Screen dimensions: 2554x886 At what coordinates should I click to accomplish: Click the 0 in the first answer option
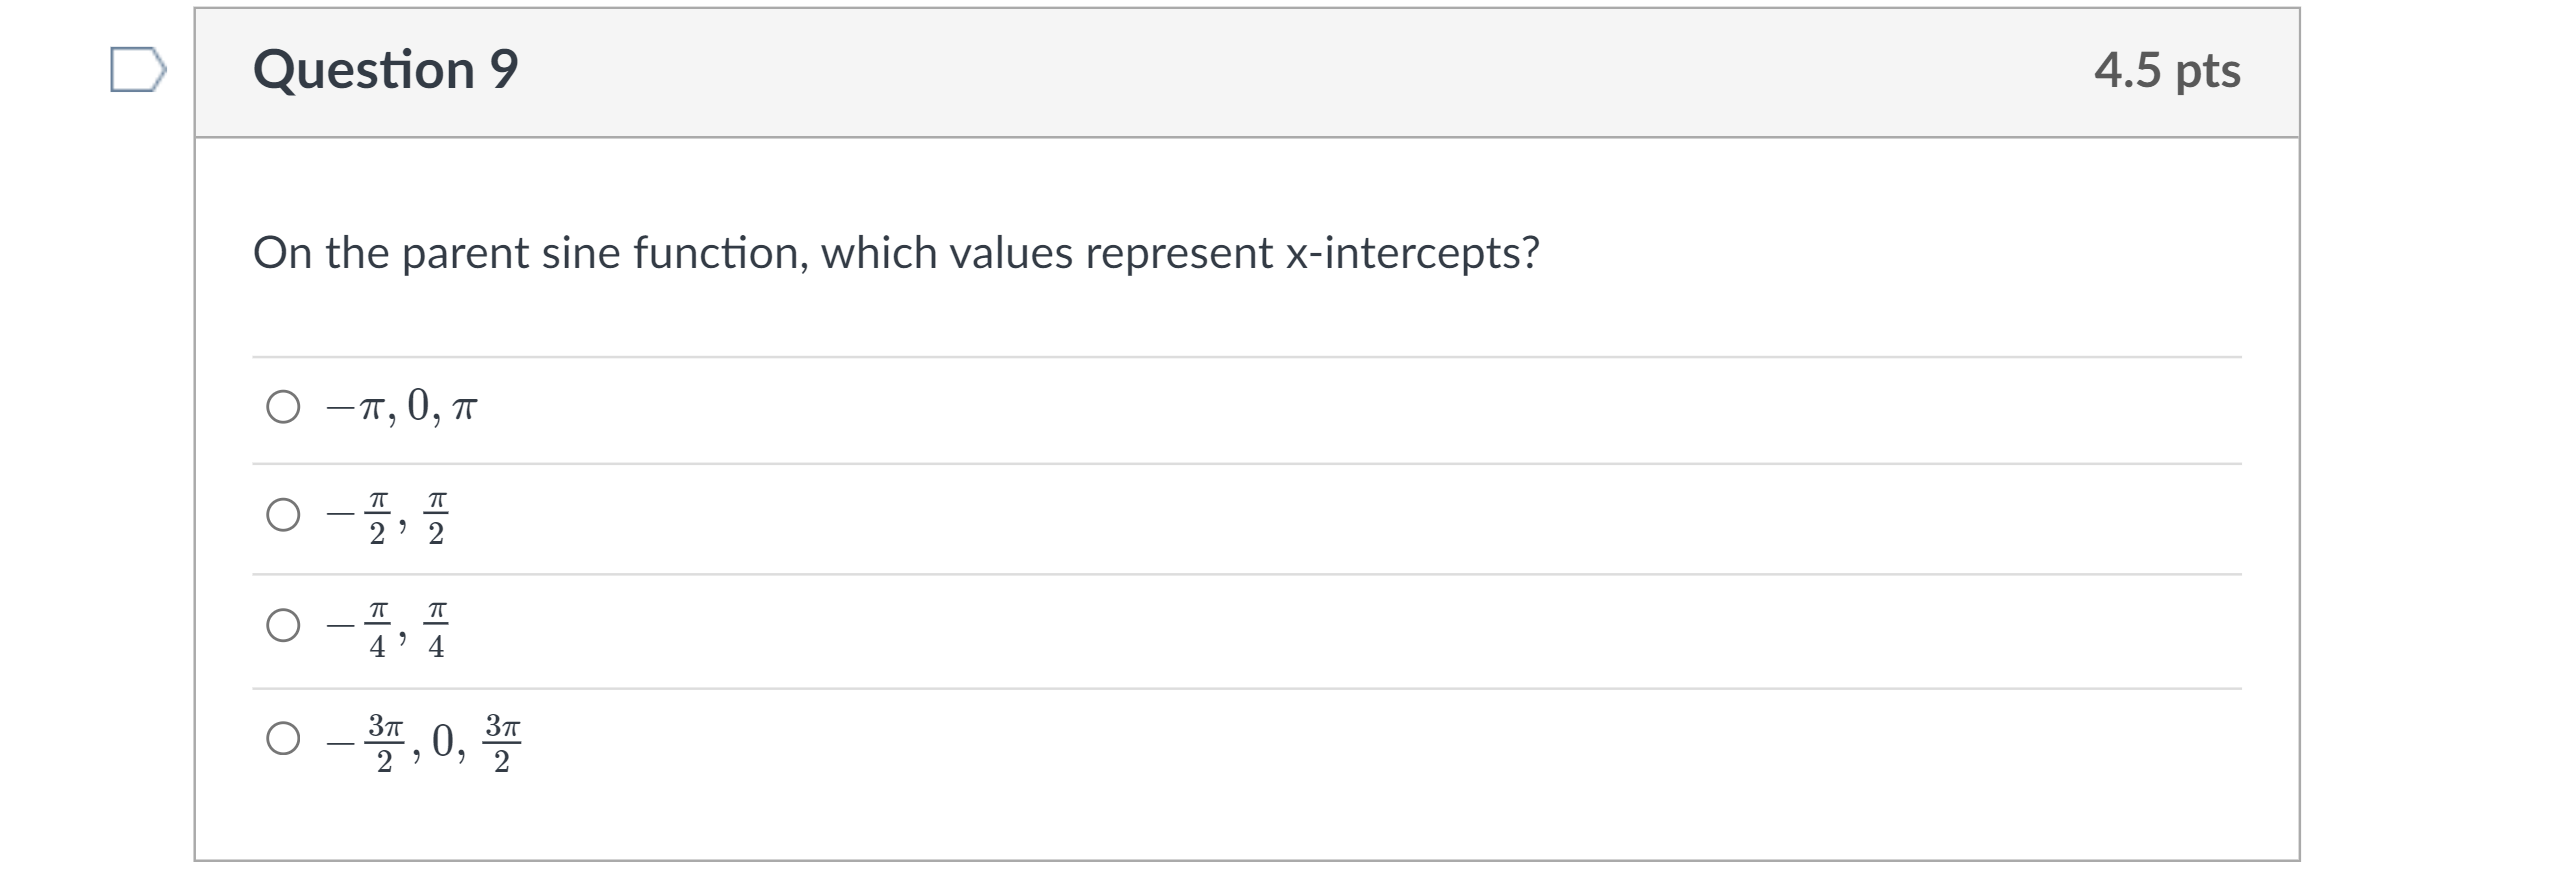pos(418,405)
